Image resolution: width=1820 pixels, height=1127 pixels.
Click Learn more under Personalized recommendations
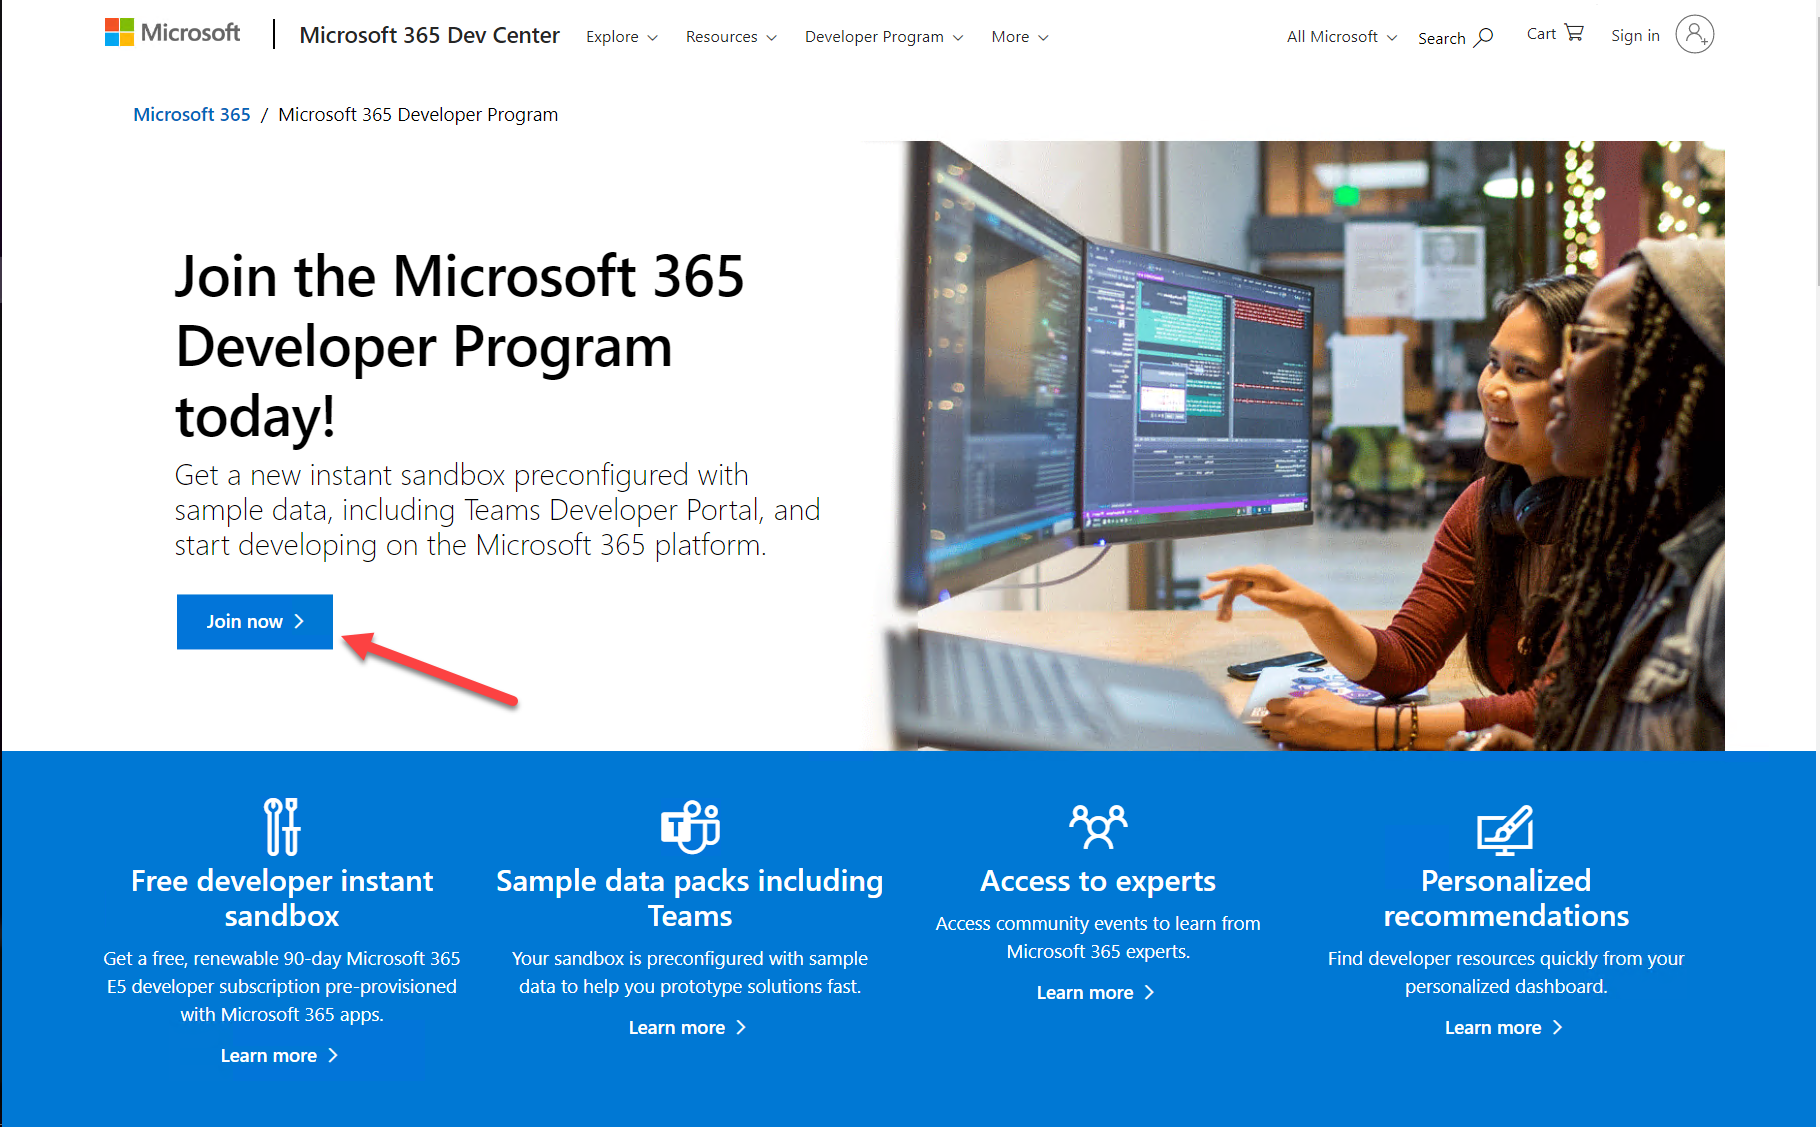click(1504, 1028)
